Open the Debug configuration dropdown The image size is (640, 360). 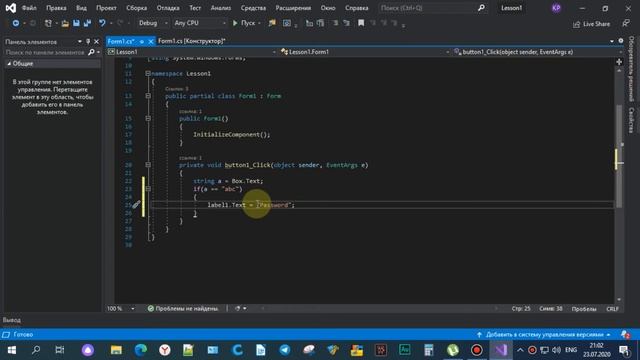pos(153,23)
